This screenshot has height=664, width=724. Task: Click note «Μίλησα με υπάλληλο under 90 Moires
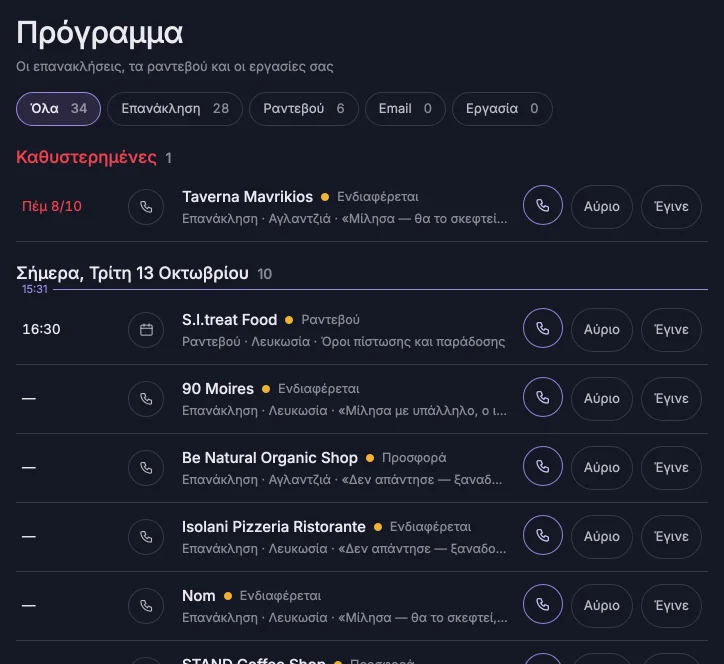coord(422,410)
